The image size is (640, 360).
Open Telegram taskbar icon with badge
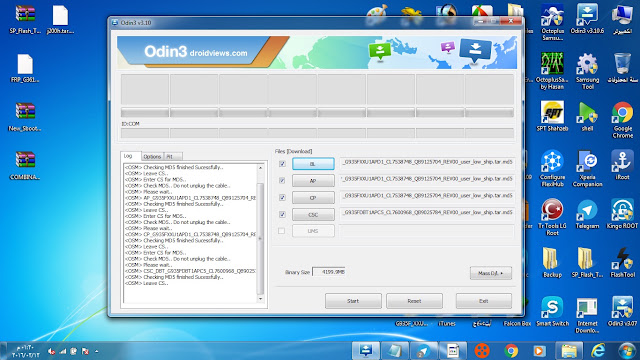click(423, 351)
